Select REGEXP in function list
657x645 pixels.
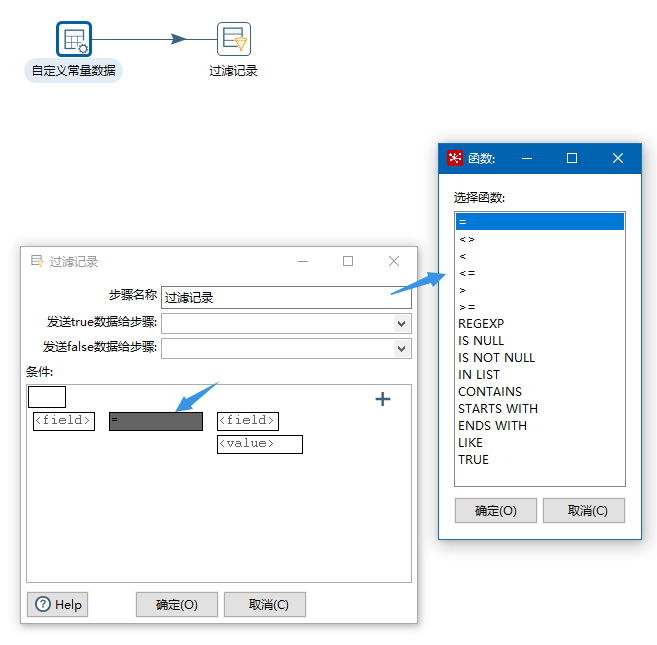pos(540,324)
